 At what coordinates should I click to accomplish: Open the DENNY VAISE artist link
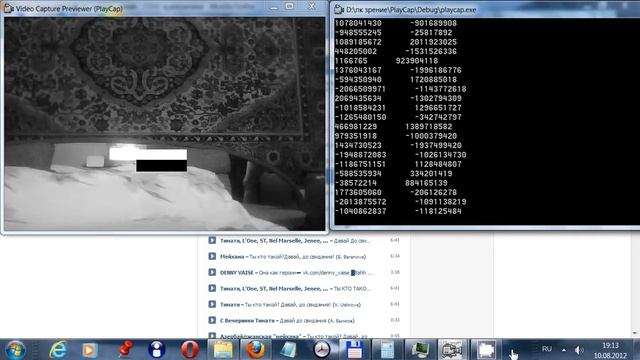tap(237, 273)
